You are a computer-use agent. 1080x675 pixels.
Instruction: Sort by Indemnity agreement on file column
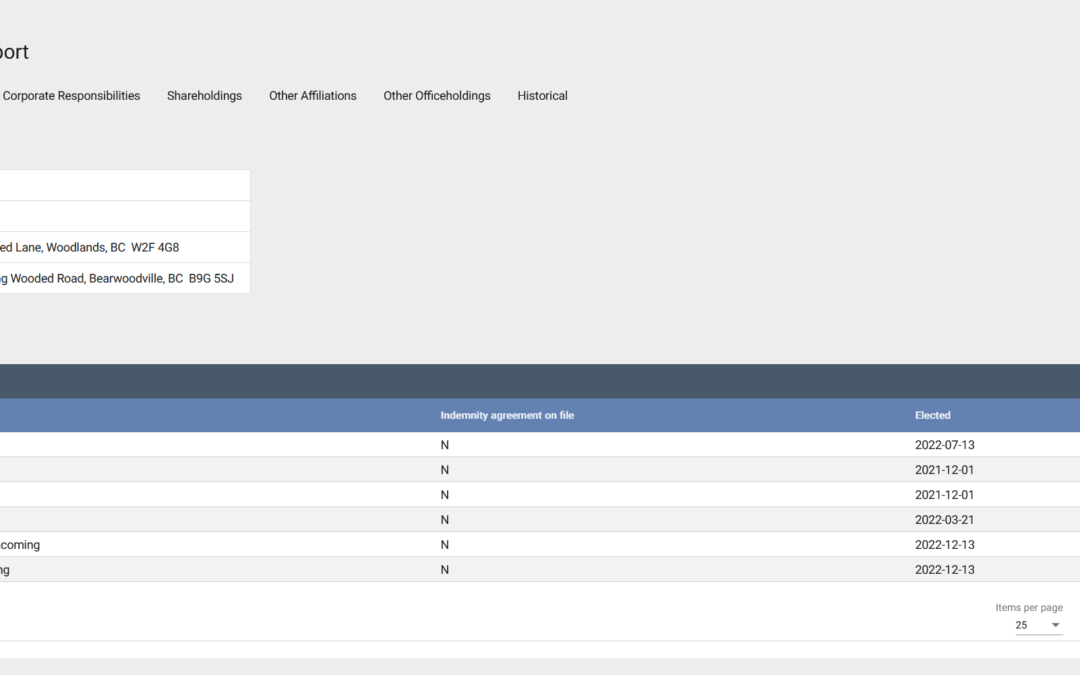(x=507, y=415)
